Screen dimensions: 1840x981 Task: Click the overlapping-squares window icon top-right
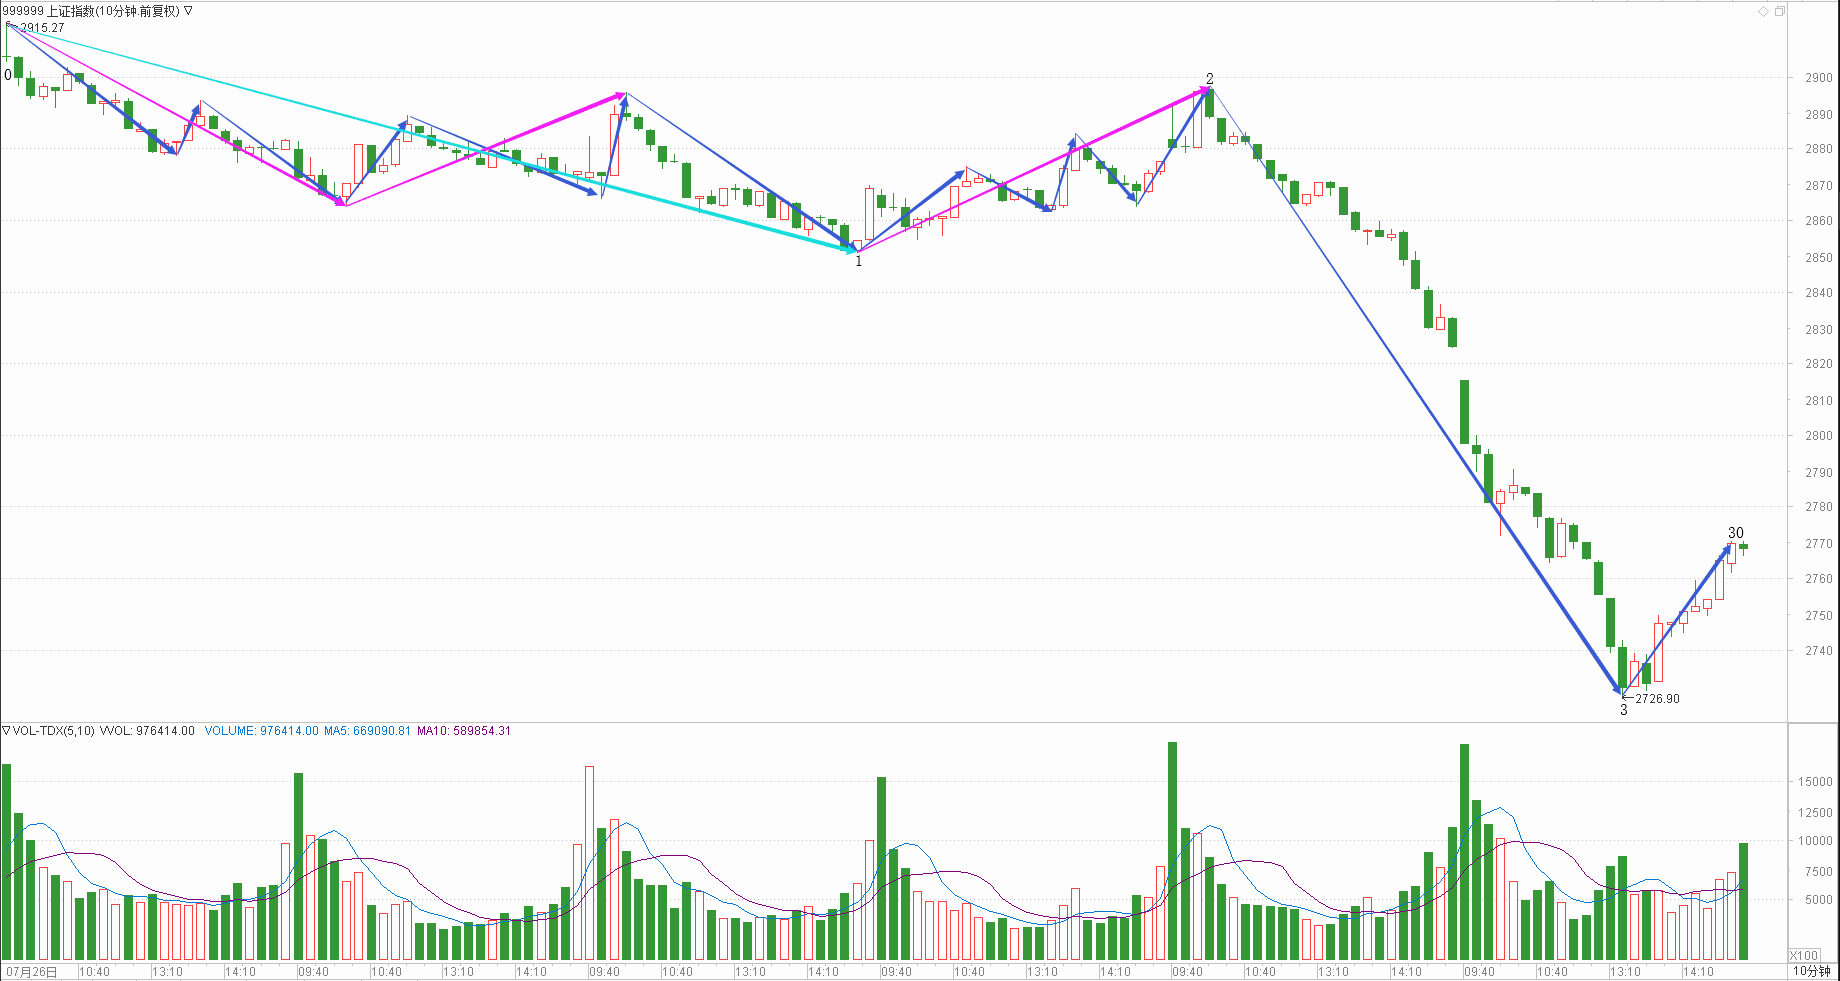[x=1779, y=11]
